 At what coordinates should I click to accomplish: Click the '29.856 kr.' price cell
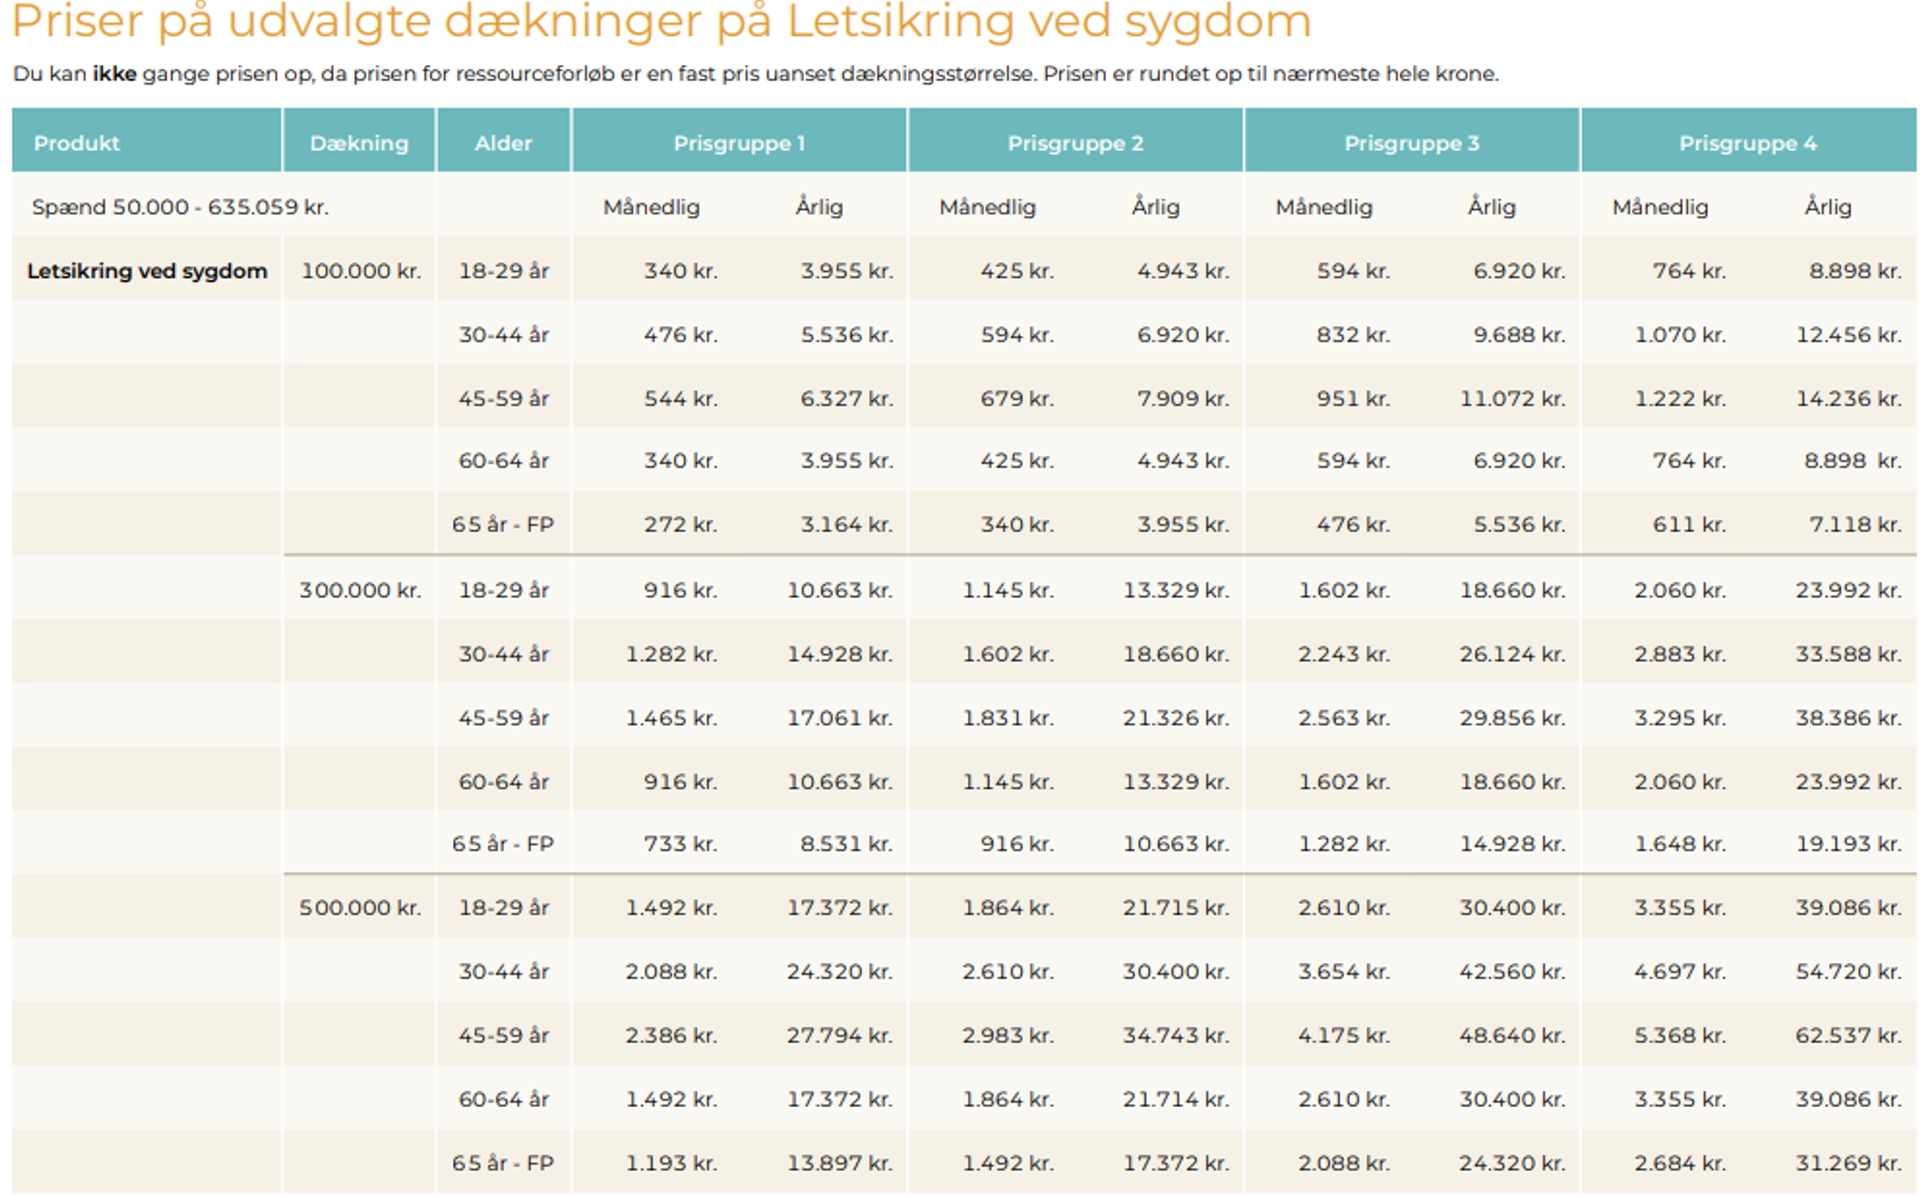tap(1512, 718)
